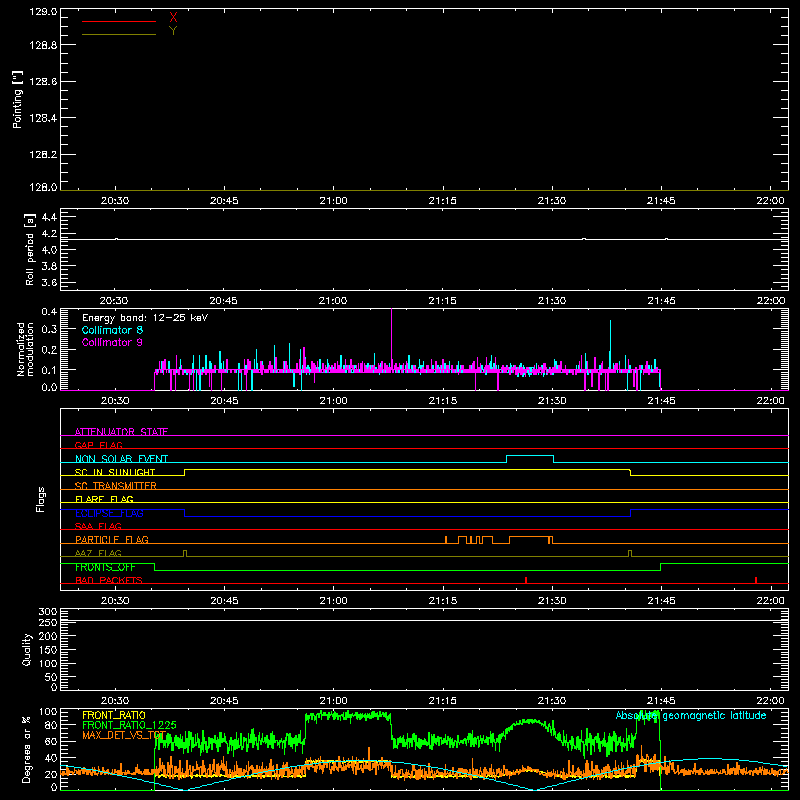Click the 0.2 tick on modulation axis

click(x=49, y=350)
